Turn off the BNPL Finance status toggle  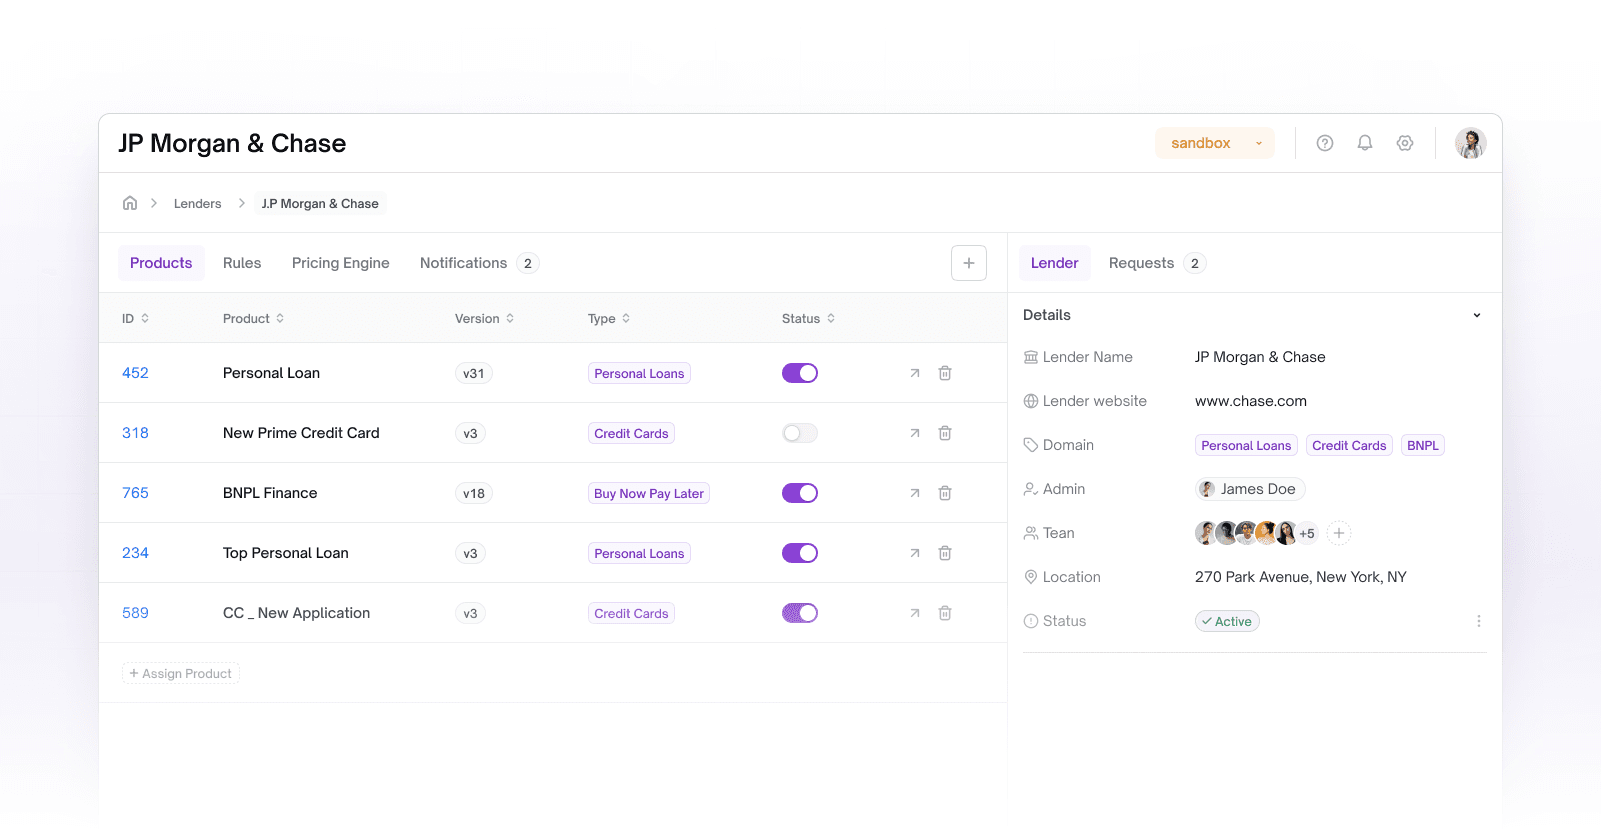coord(800,493)
